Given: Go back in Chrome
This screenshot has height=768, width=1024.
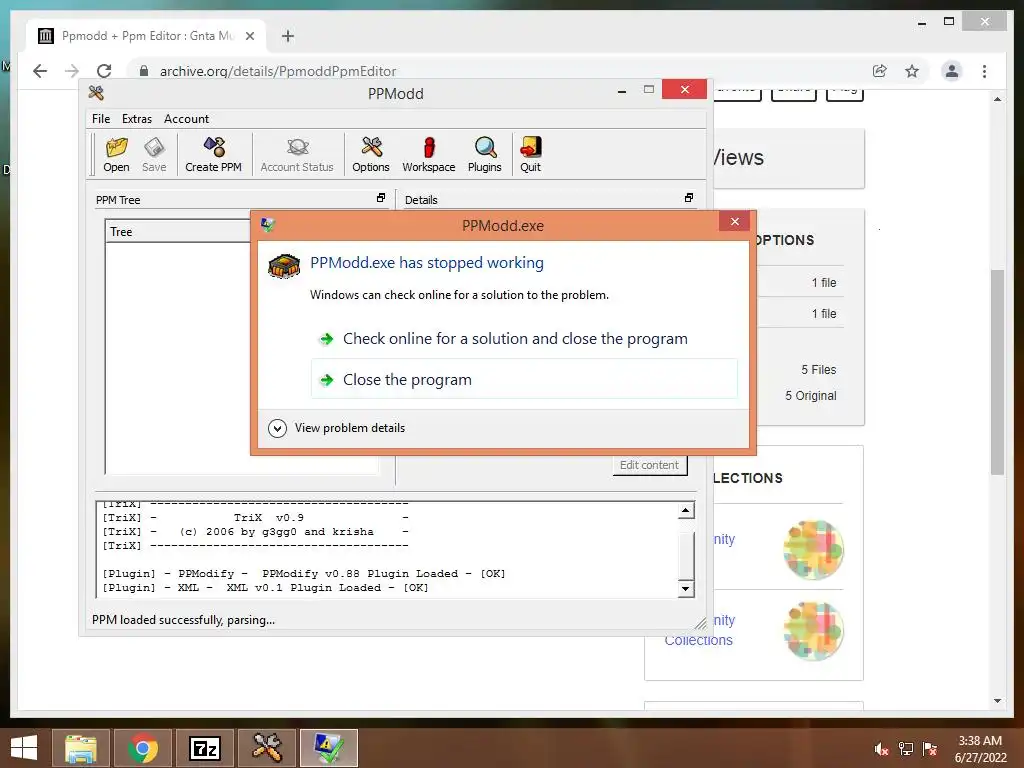Looking at the screenshot, I should click(x=40, y=71).
